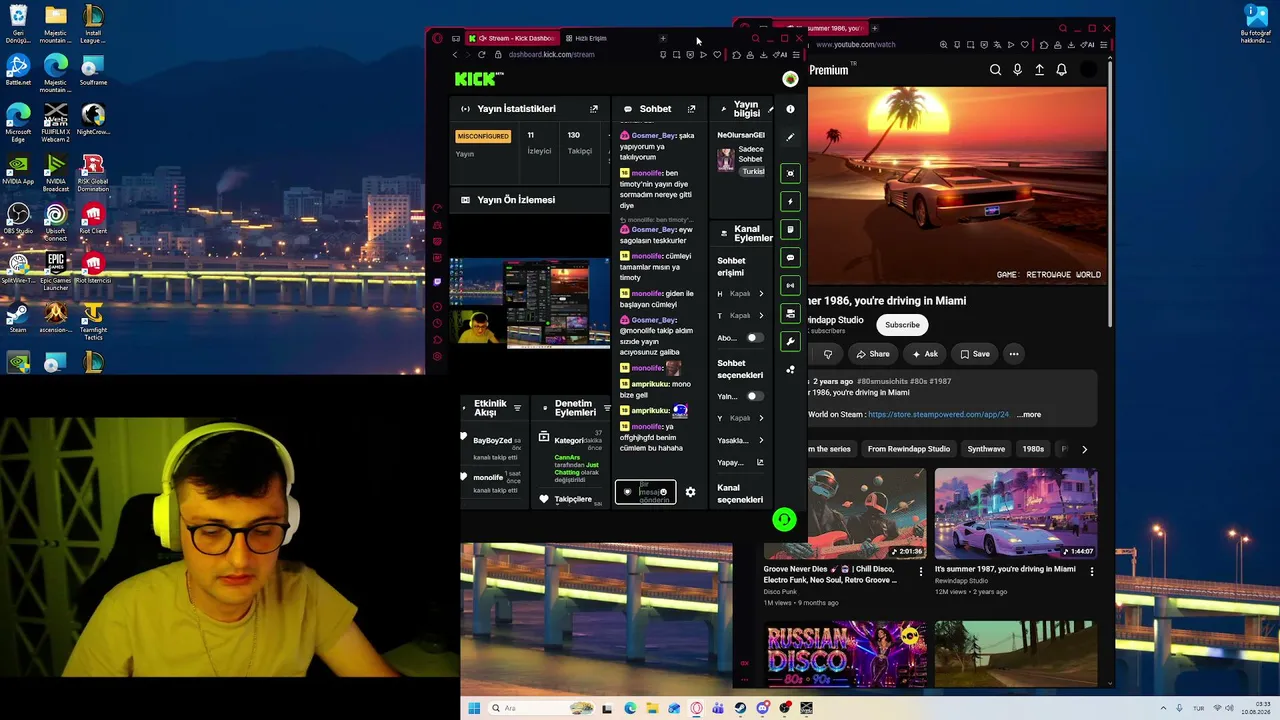Select the focus-frame icon in Kick's right sidebar
Viewport: 1280px width, 720px height.
pyautogui.click(x=790, y=173)
